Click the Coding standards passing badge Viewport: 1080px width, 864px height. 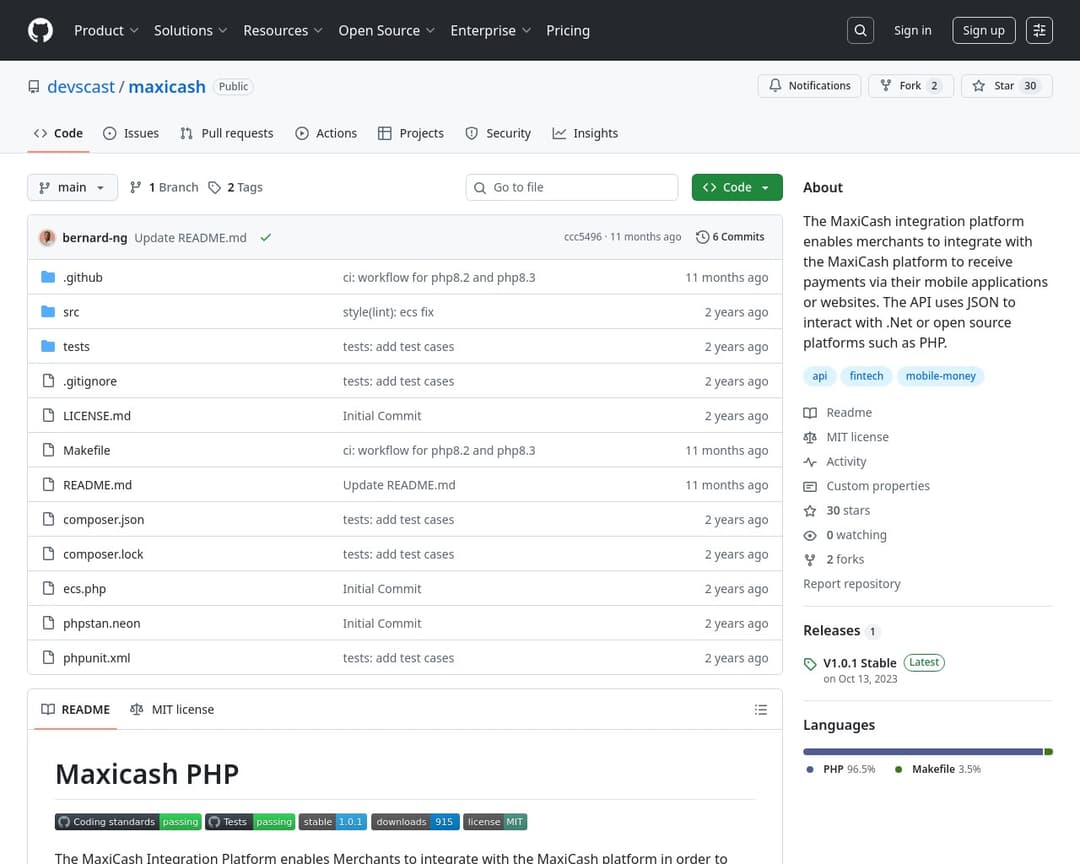click(128, 821)
